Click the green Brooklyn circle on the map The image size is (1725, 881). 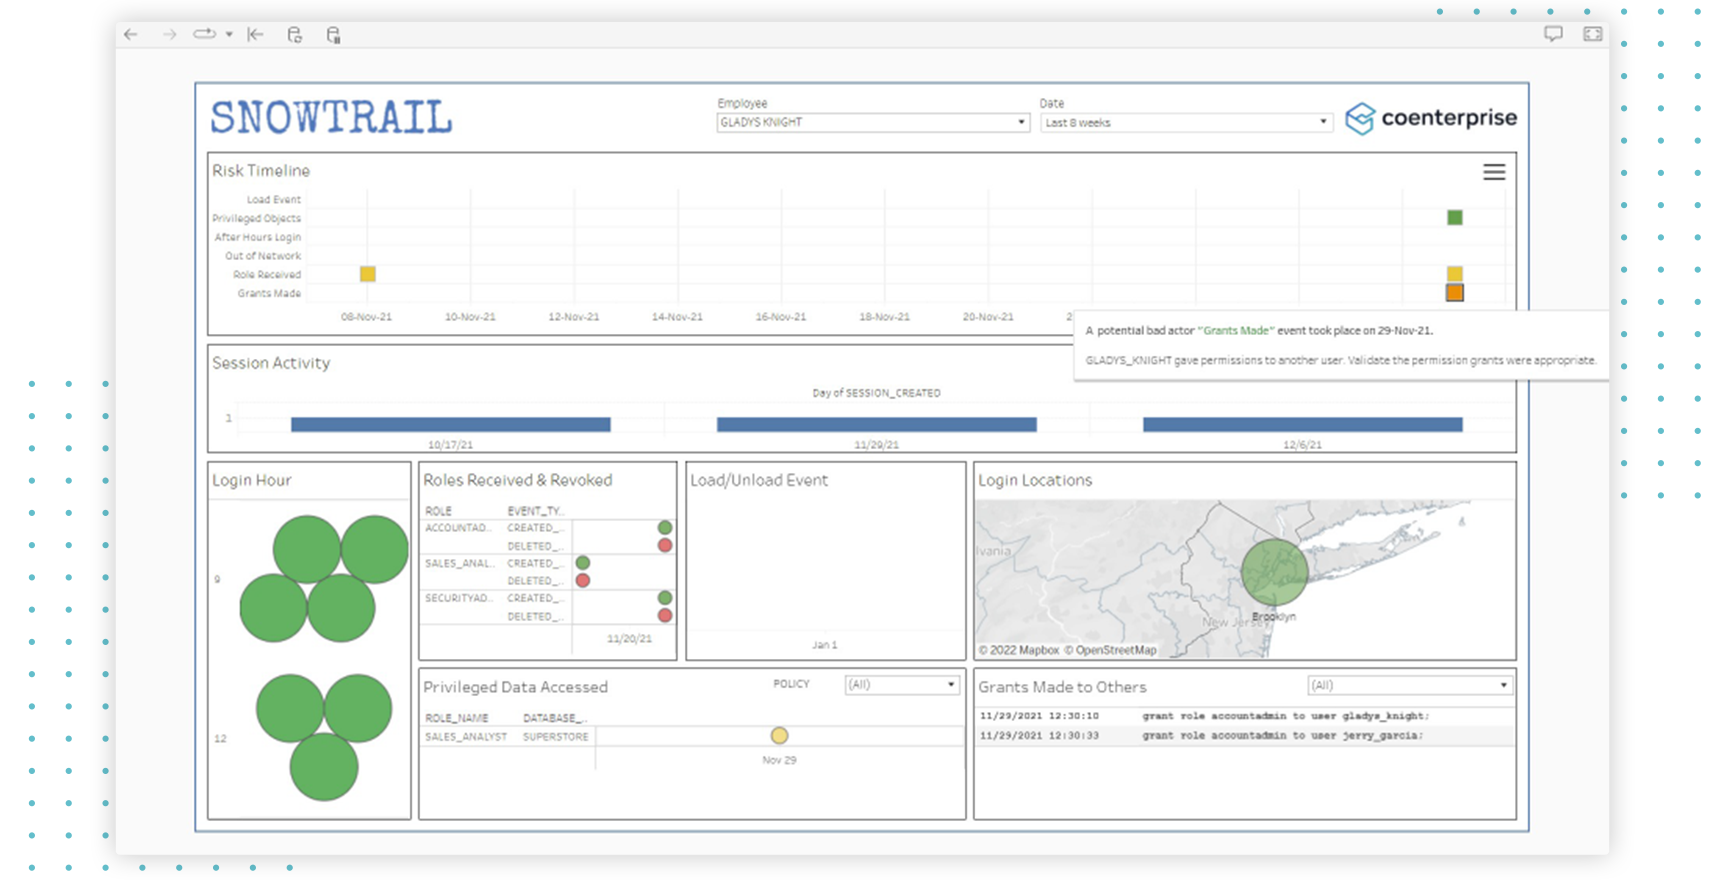[1275, 573]
